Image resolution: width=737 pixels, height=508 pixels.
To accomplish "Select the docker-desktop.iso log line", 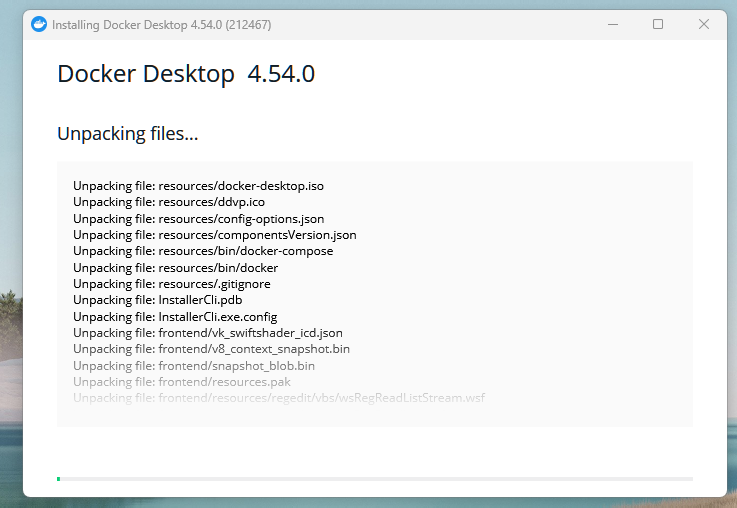I will [x=198, y=186].
